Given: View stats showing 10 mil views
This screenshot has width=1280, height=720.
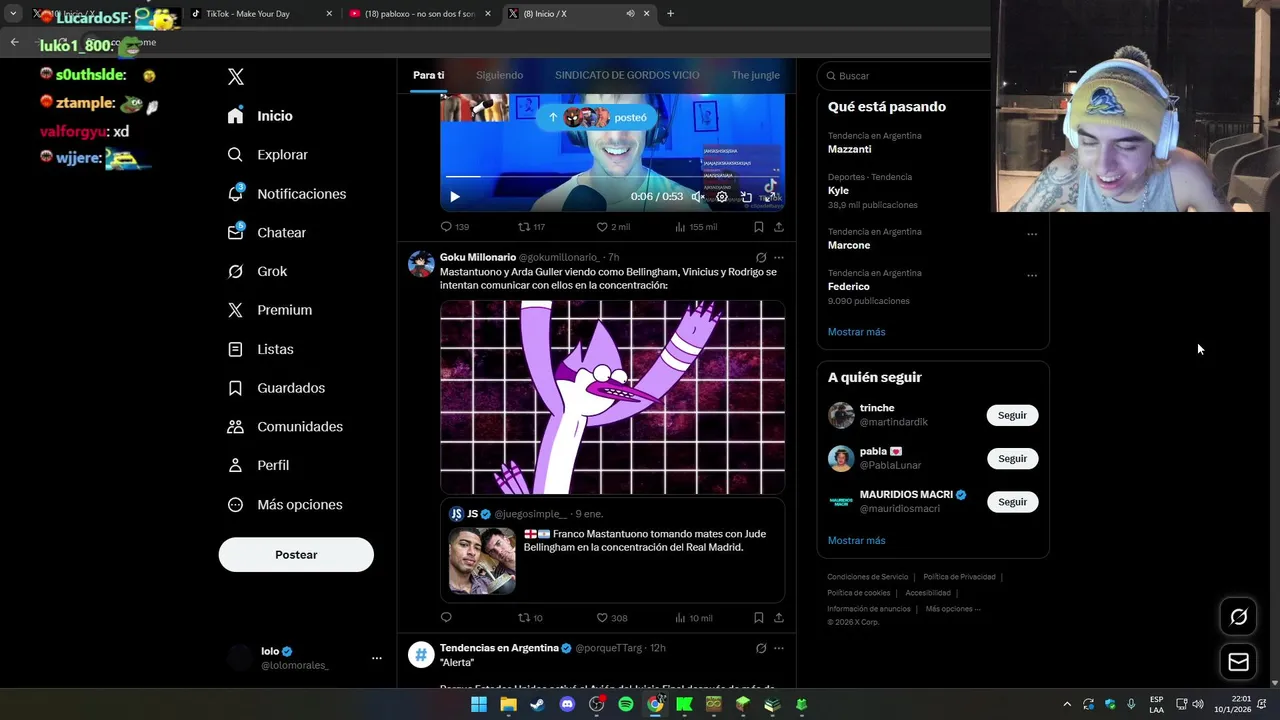Looking at the screenshot, I should (694, 618).
